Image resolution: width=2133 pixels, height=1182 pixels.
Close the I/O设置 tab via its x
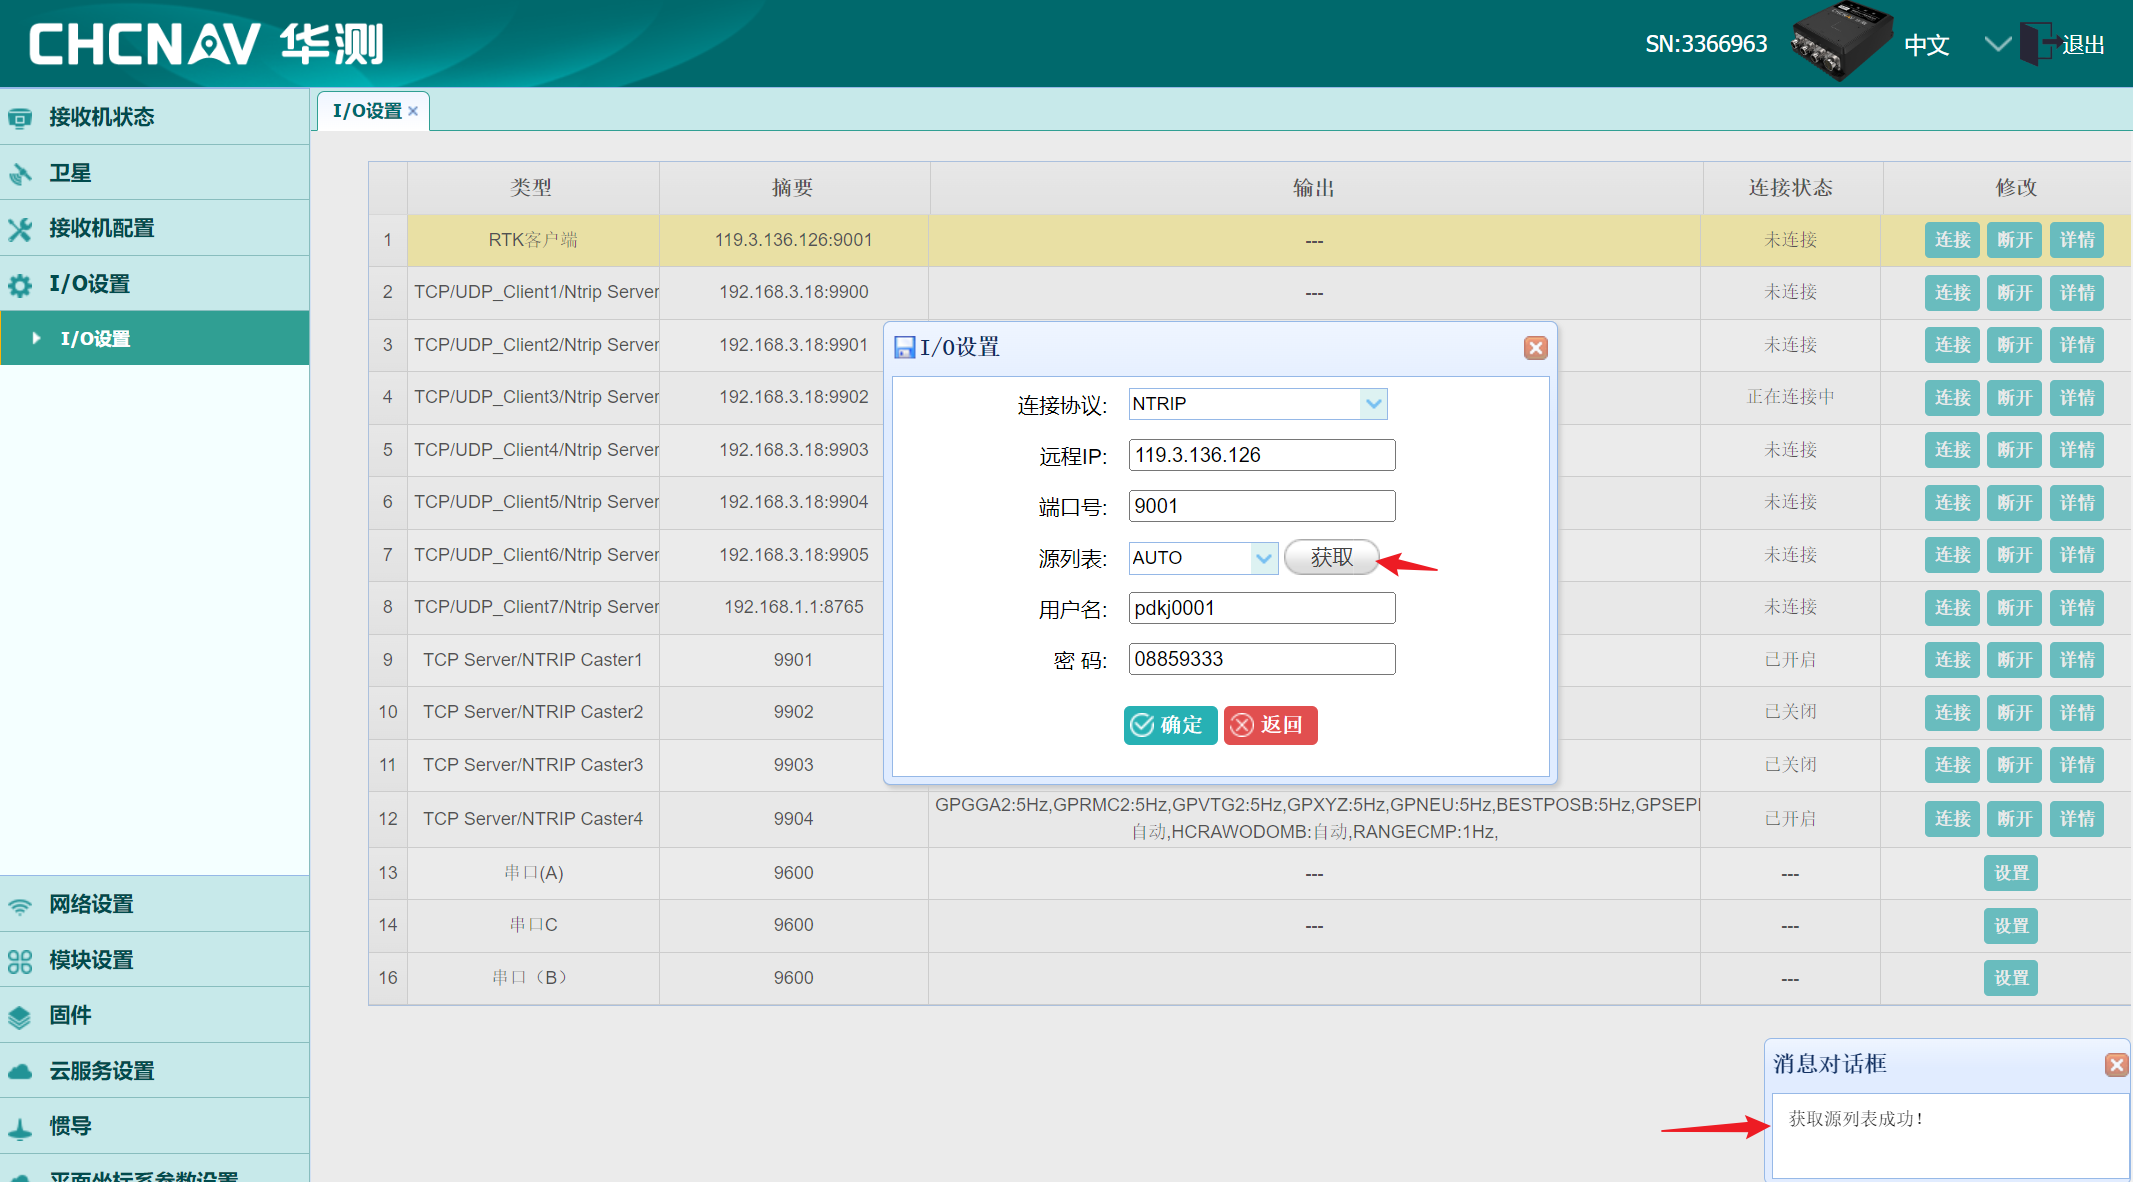pyautogui.click(x=413, y=112)
